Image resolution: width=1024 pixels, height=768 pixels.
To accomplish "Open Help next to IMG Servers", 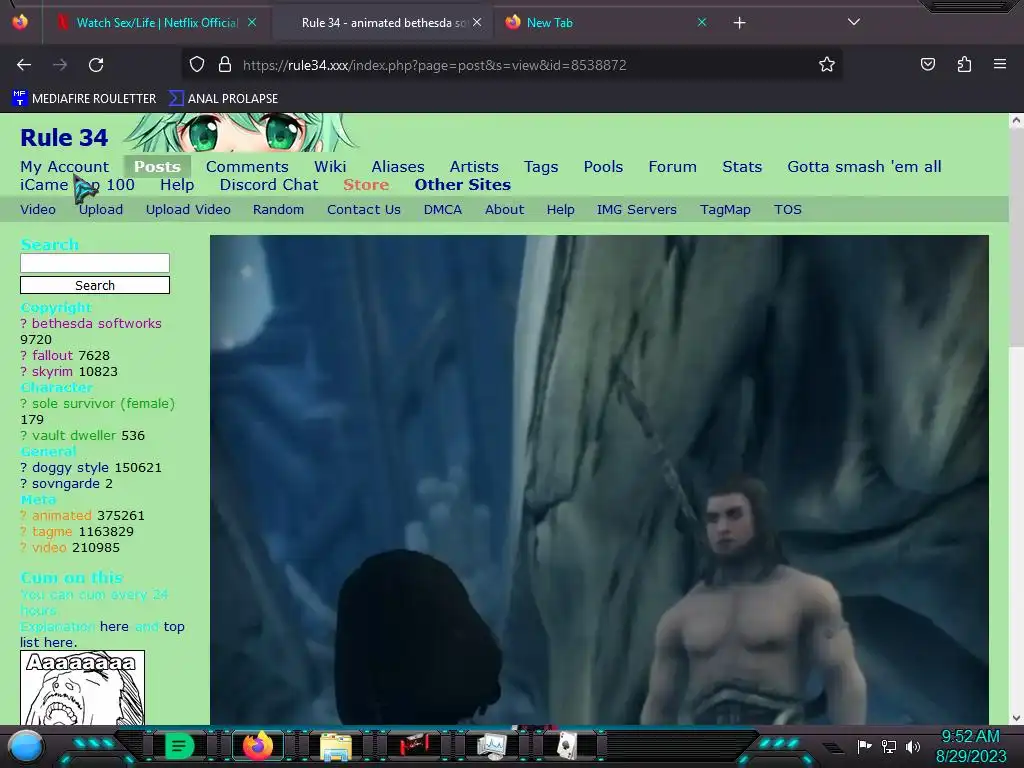I will point(560,210).
